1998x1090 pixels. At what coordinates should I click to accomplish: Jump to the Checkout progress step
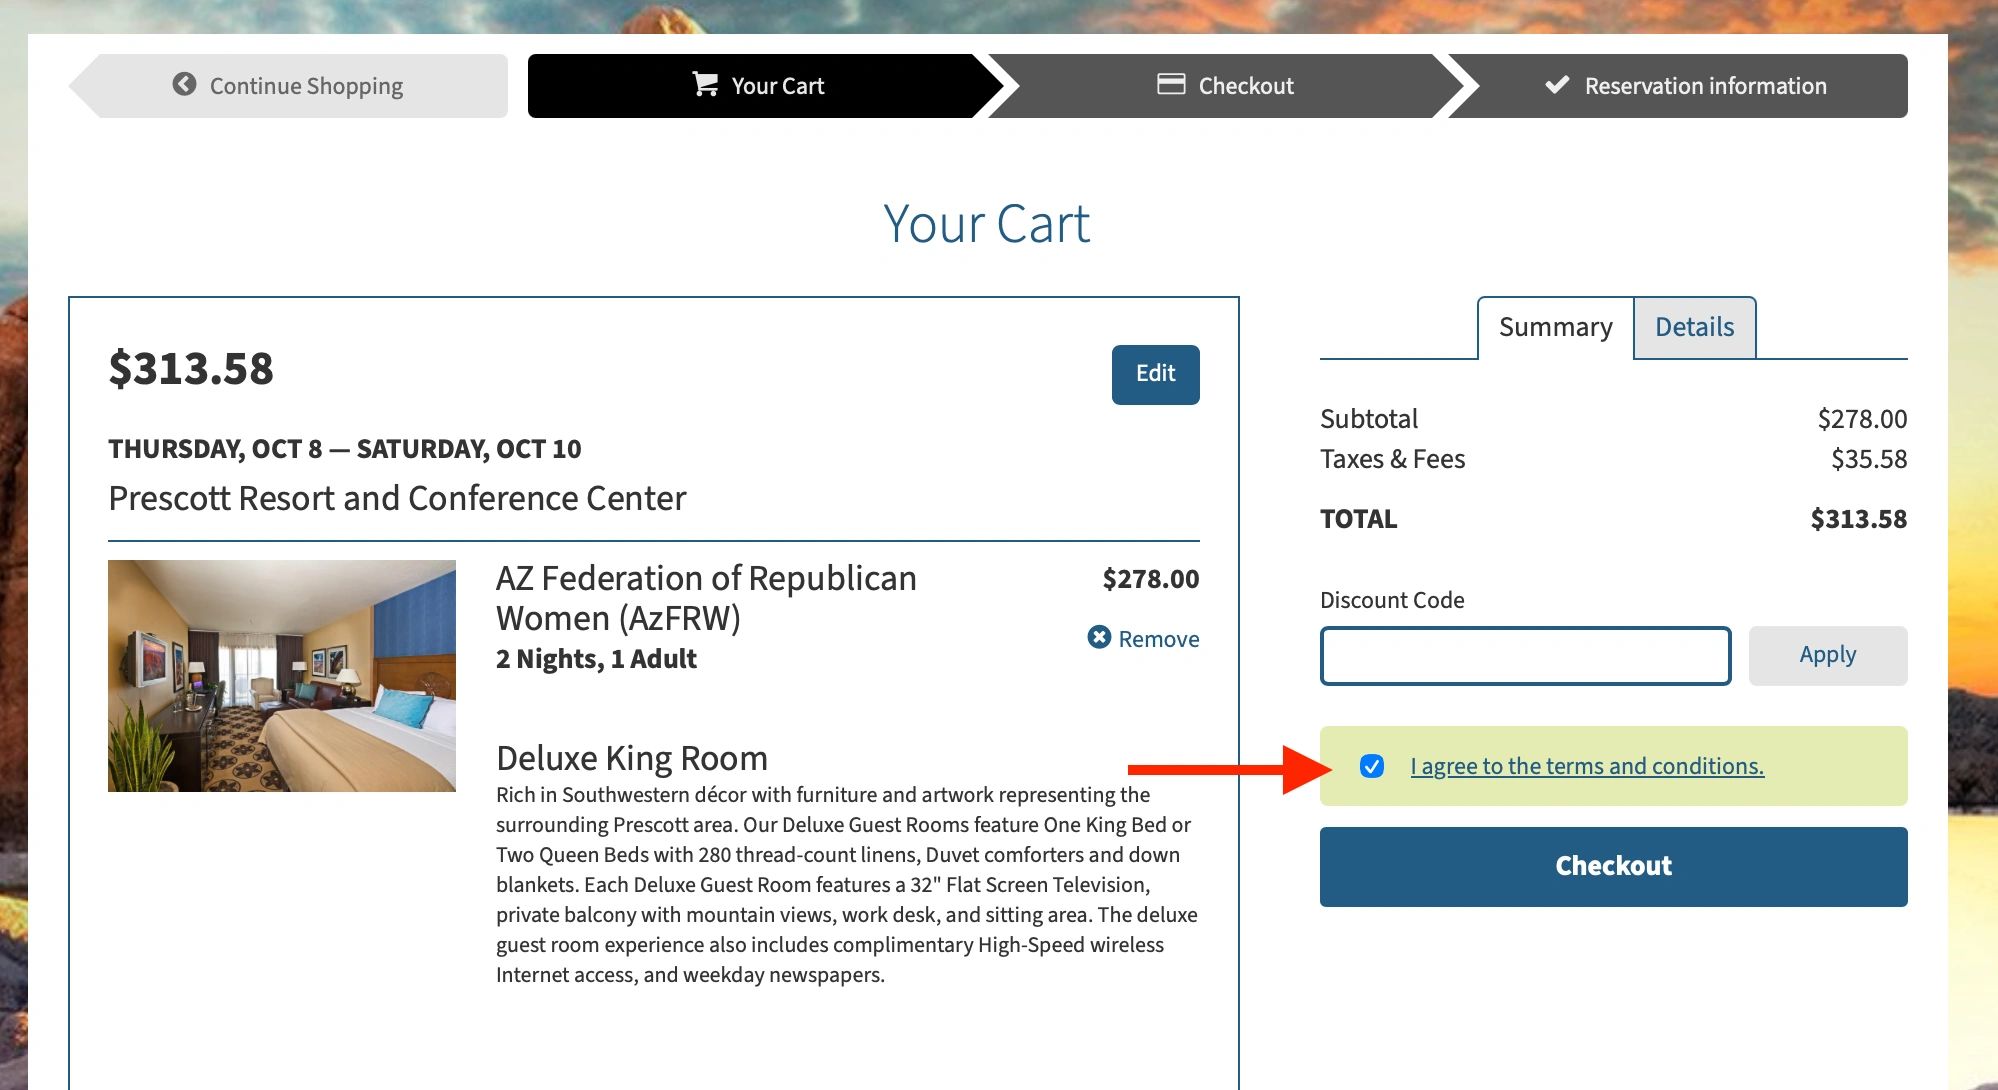click(1225, 86)
